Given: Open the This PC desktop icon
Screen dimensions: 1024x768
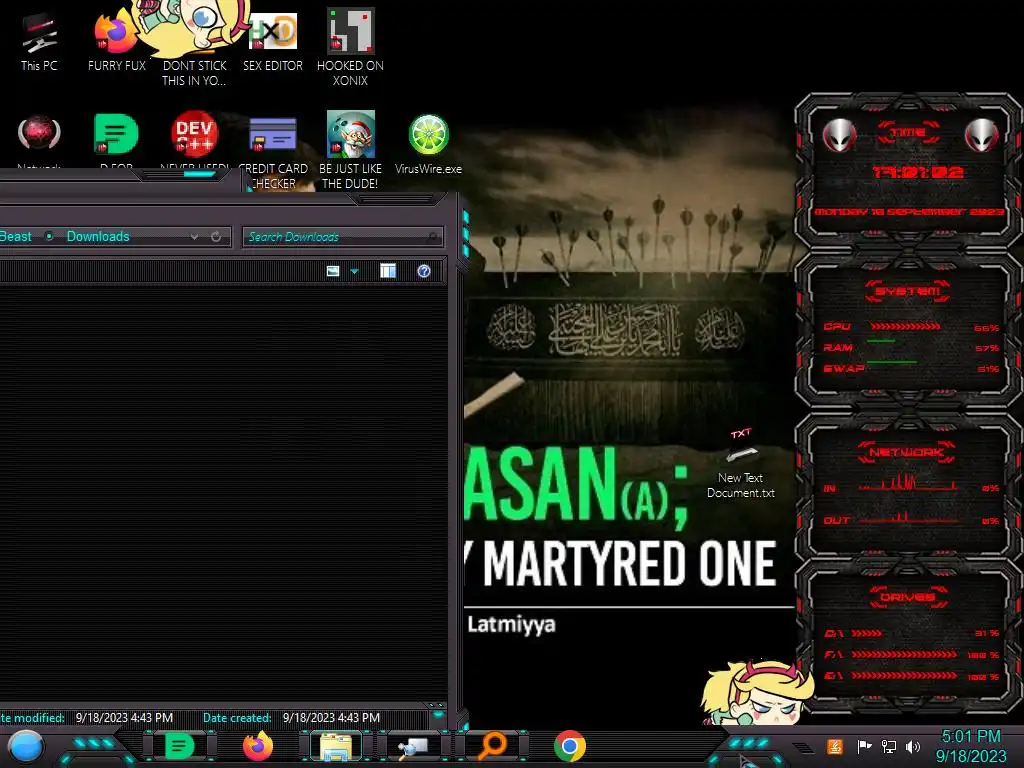Looking at the screenshot, I should tap(39, 41).
